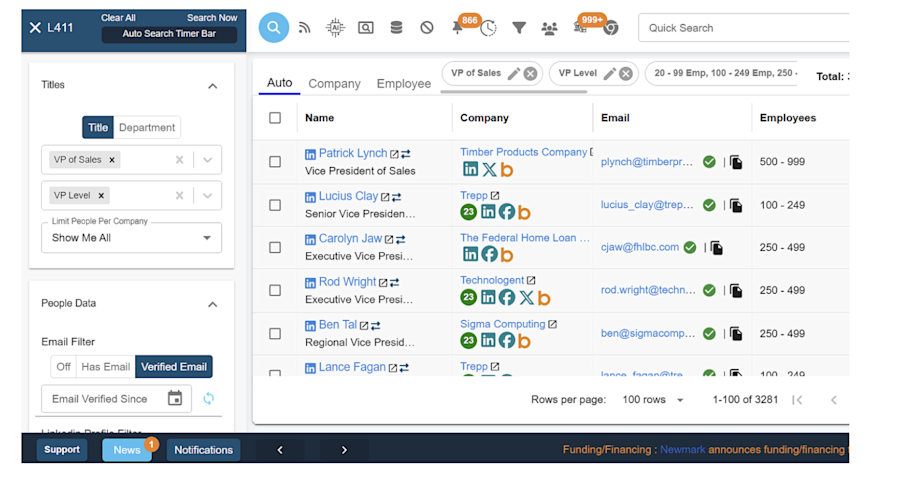Screen dimensions: 900x478
Task: Switch Titles mode to Title
Action: click(x=98, y=127)
